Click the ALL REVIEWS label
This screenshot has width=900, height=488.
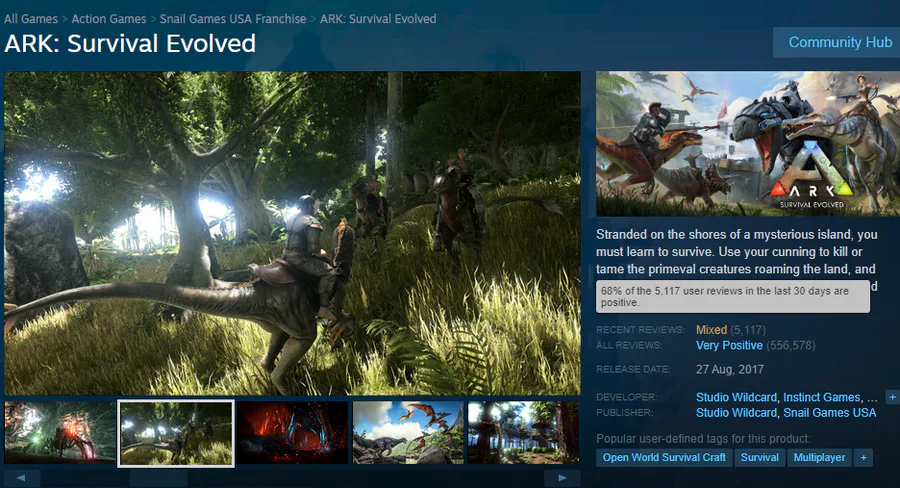pyautogui.click(x=629, y=346)
